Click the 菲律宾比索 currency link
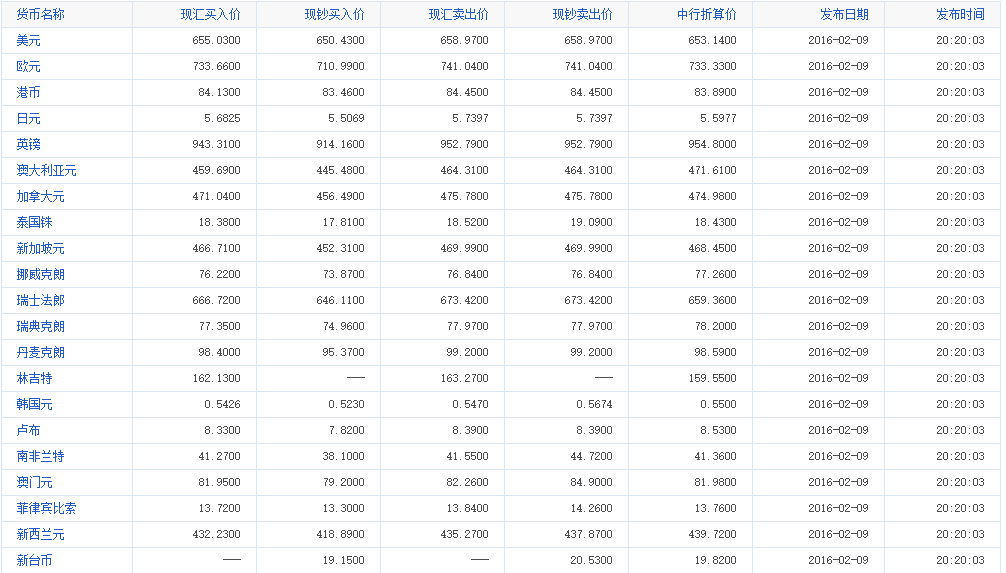 (x=47, y=508)
